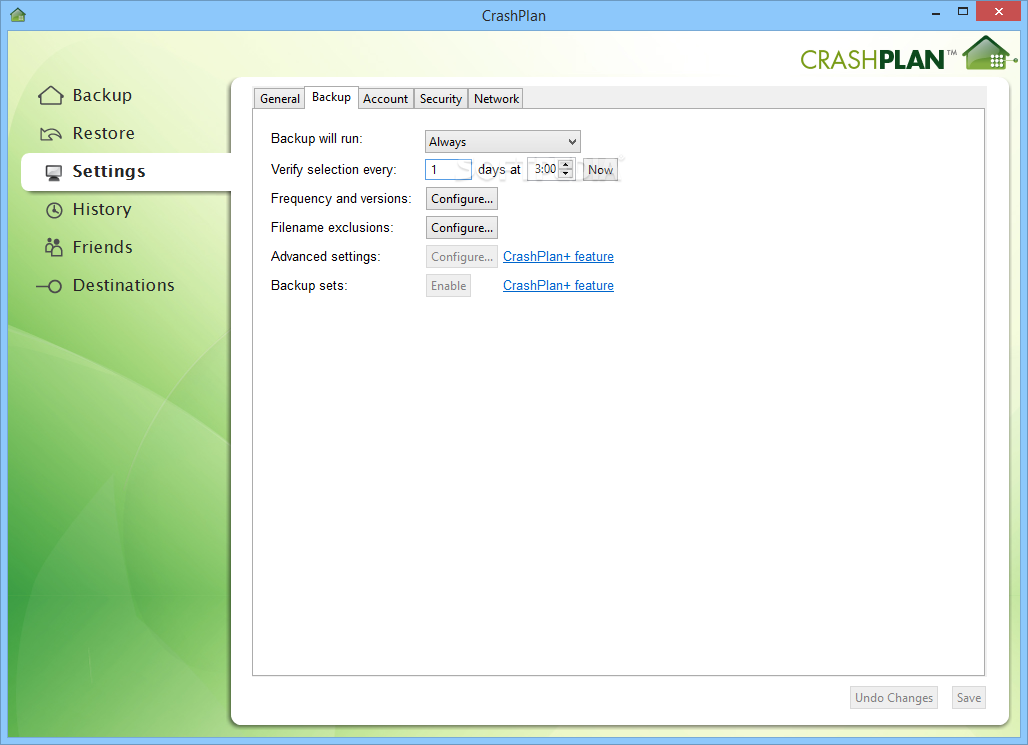Open the Restore section
1028x745 pixels.
click(x=104, y=133)
